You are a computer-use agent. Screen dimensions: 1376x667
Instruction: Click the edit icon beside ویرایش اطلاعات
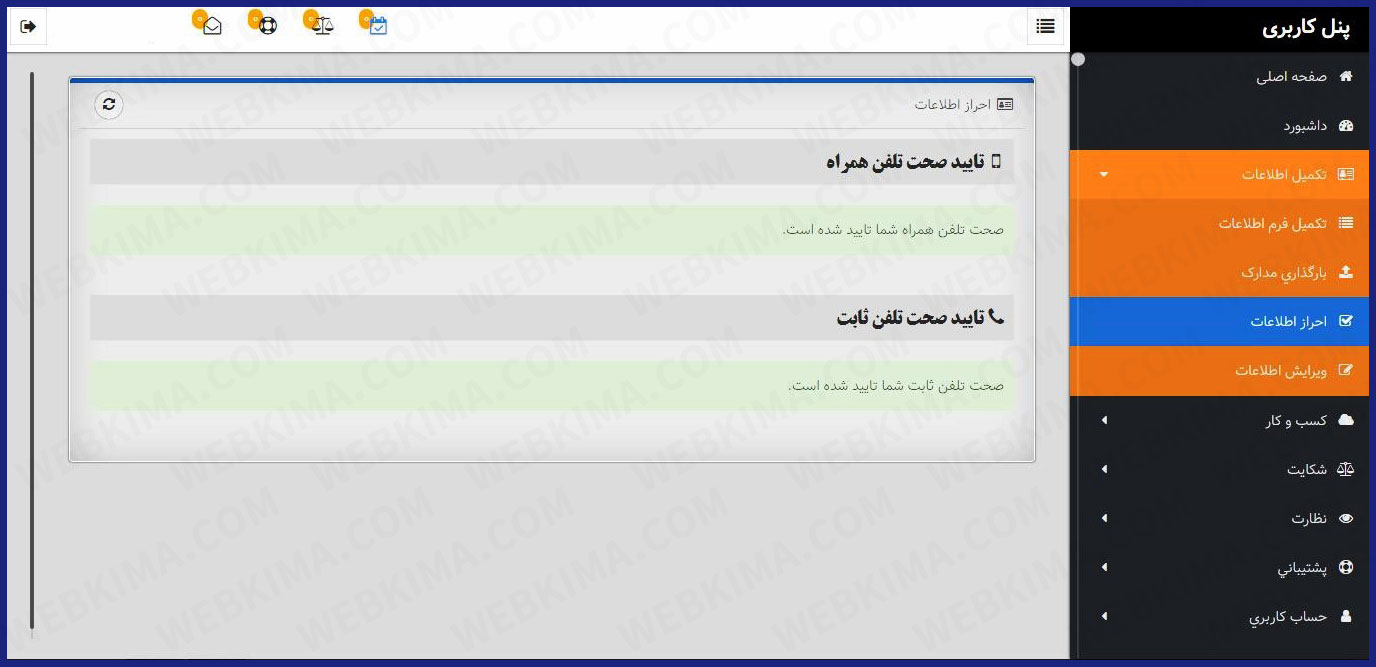tap(1346, 370)
